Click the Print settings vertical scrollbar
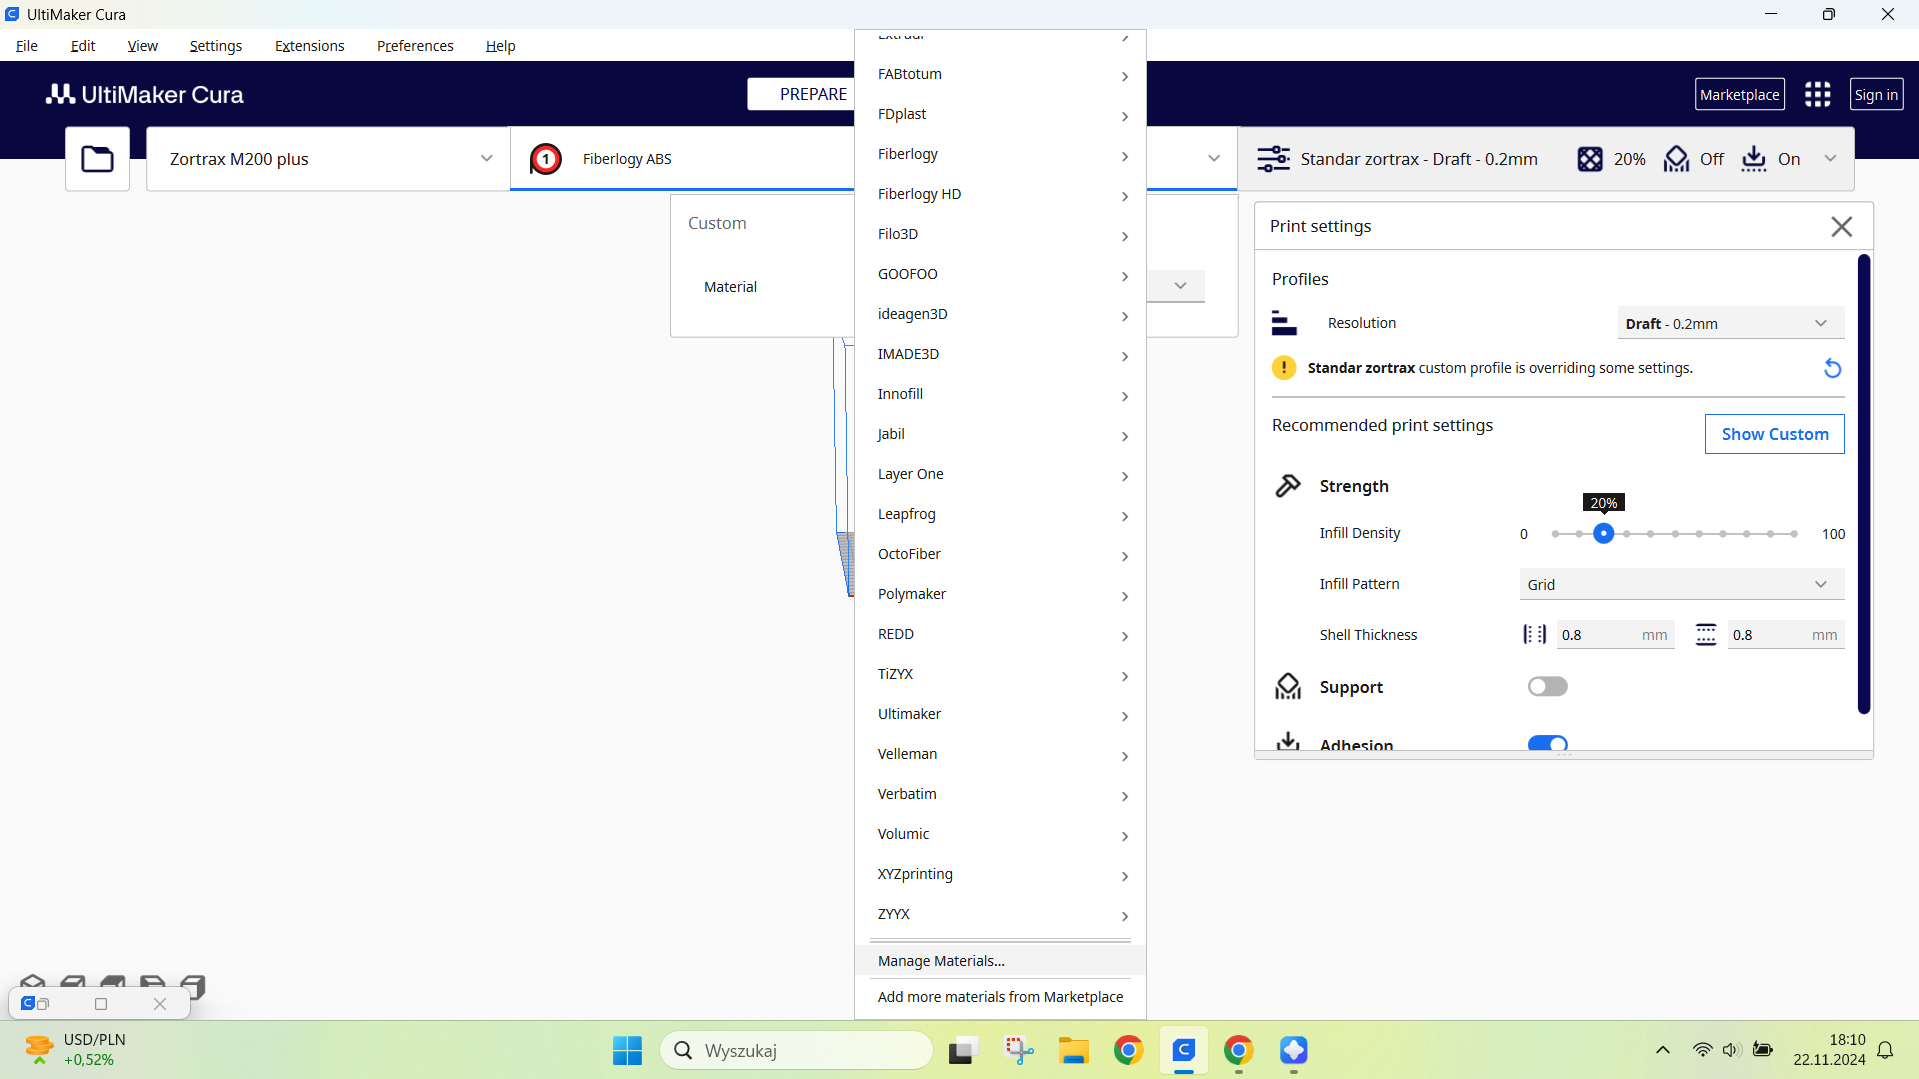1919x1079 pixels. (x=1863, y=484)
